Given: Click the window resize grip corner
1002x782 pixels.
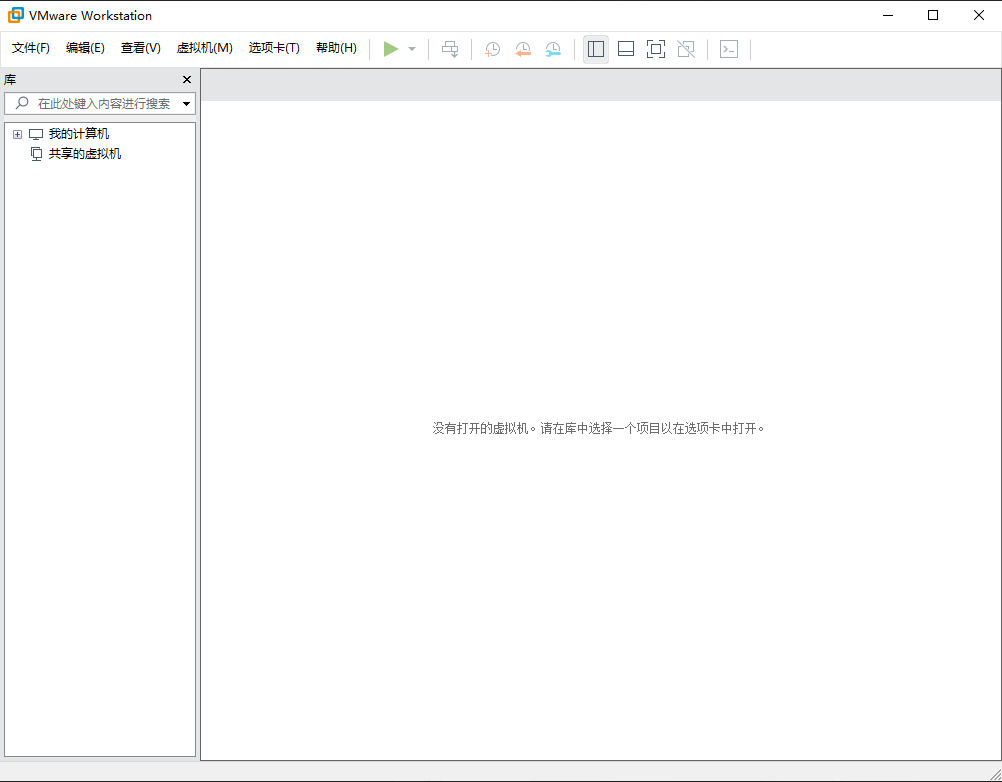Looking at the screenshot, I should coord(994,774).
